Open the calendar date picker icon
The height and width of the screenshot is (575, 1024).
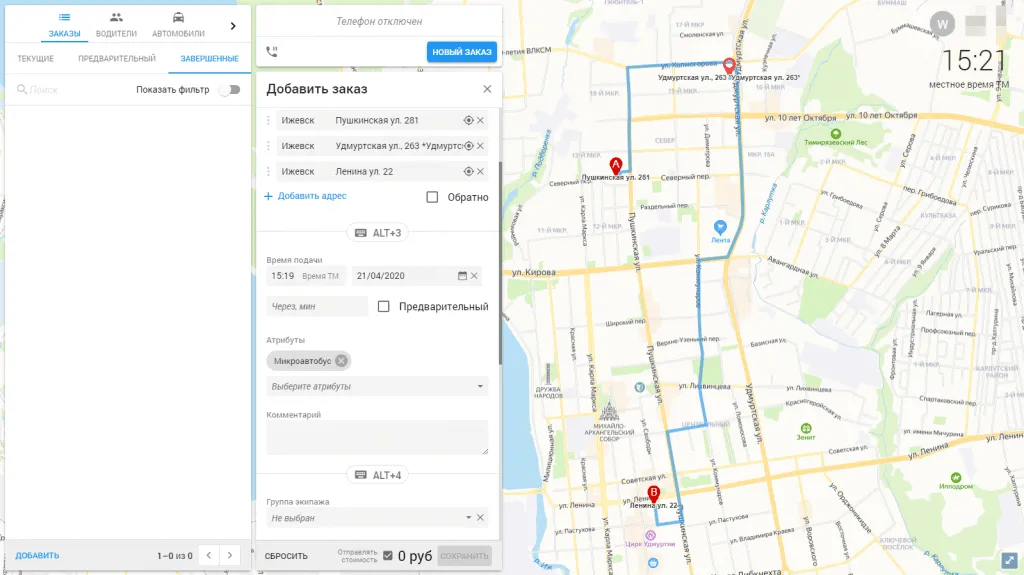pos(462,276)
